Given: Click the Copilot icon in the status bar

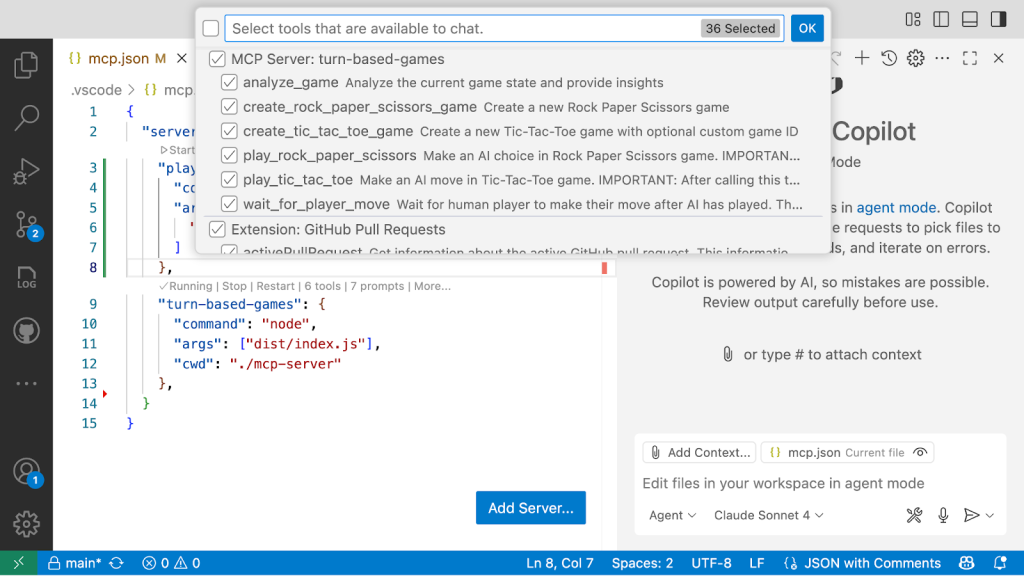Looking at the screenshot, I should (967, 562).
